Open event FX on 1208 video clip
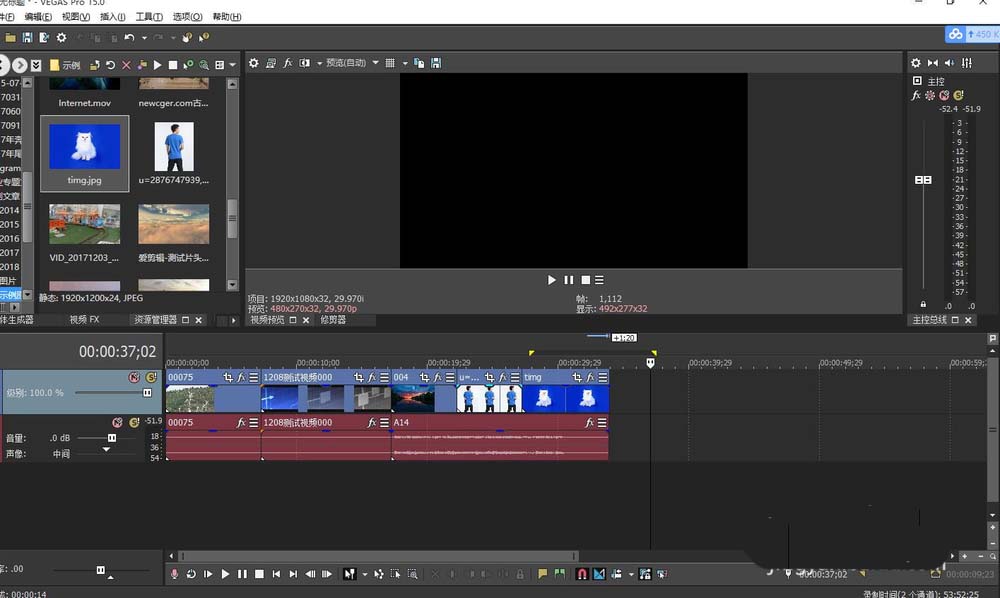 point(372,377)
